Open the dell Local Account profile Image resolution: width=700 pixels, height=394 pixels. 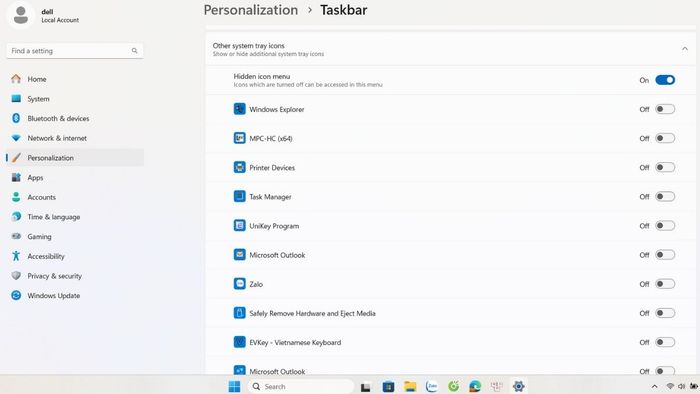pyautogui.click(x=44, y=15)
